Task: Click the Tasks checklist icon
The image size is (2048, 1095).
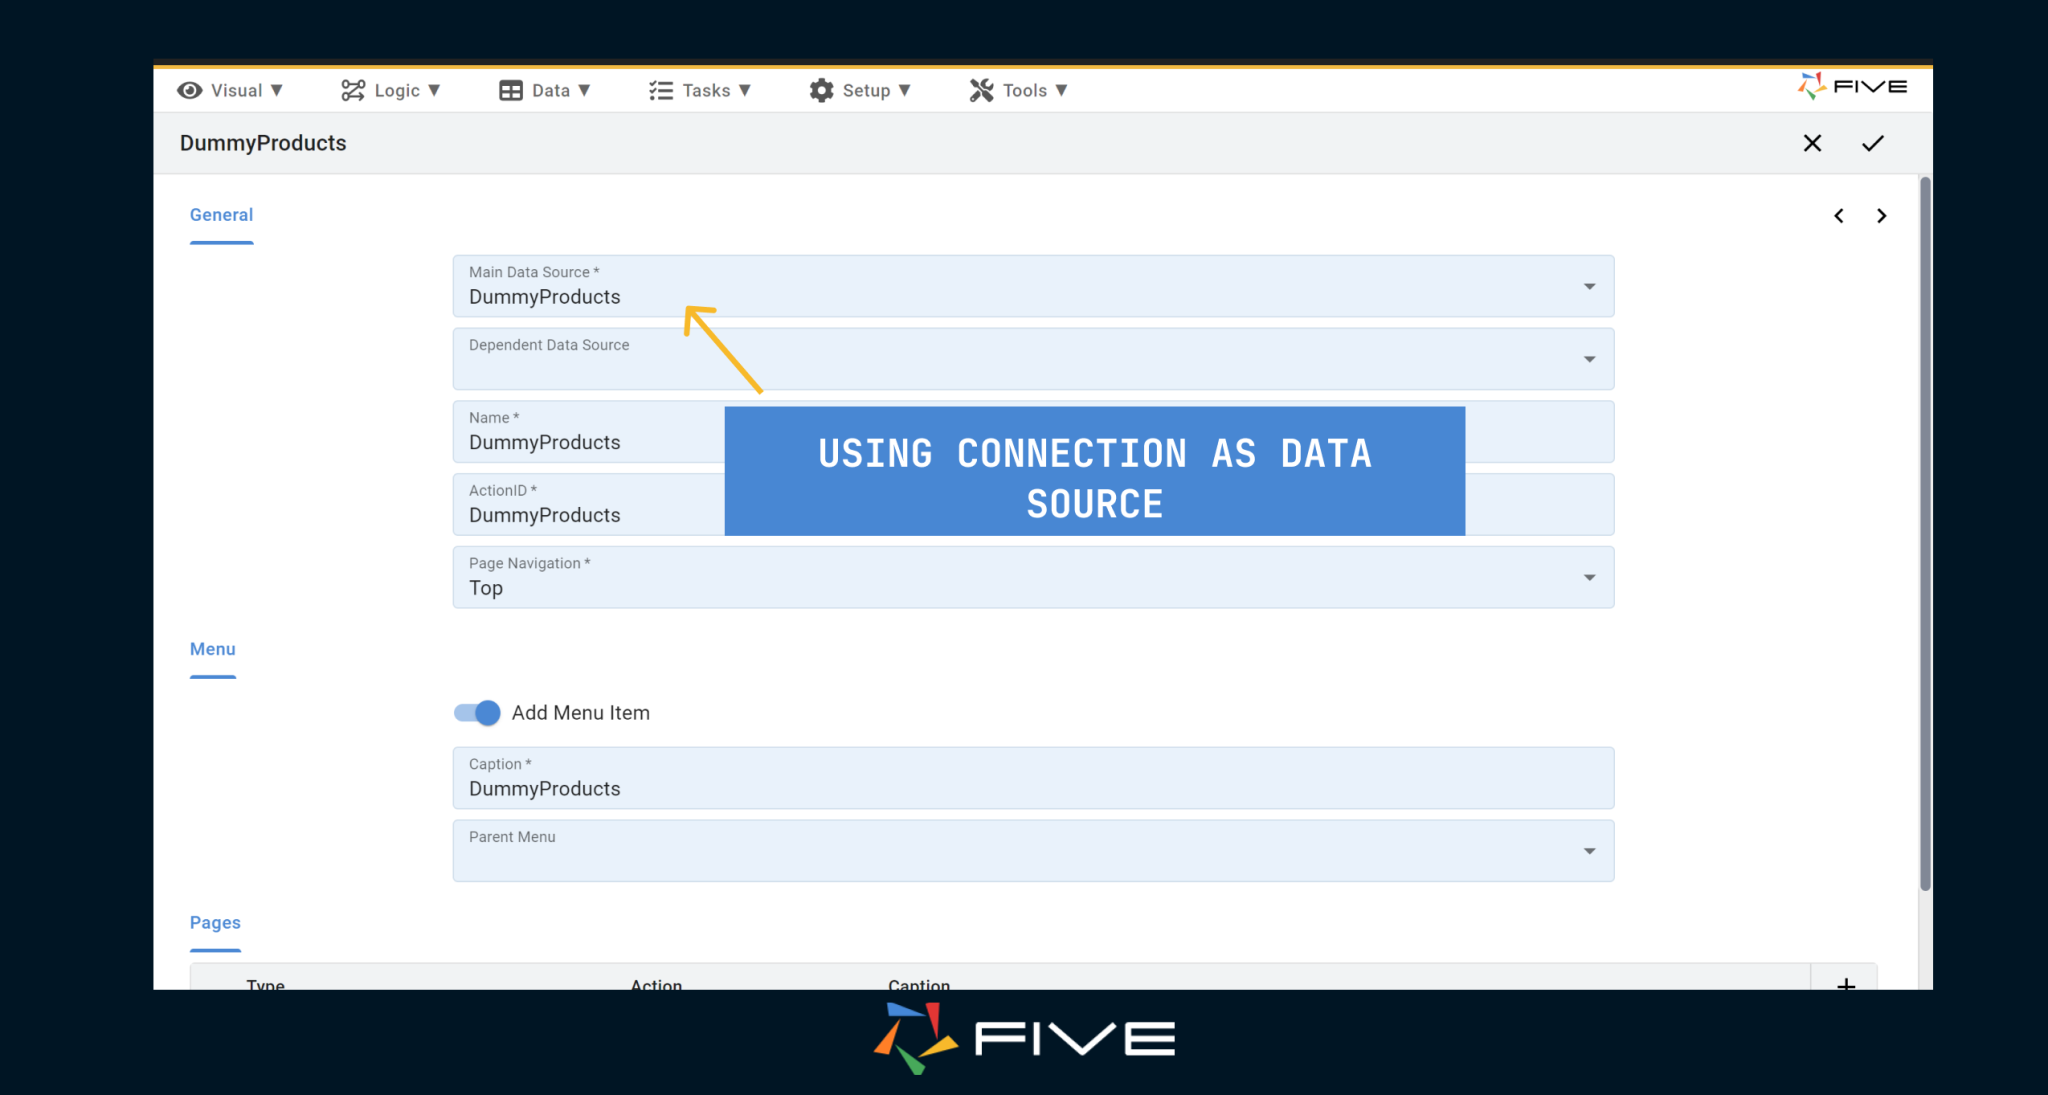Action: 660,90
